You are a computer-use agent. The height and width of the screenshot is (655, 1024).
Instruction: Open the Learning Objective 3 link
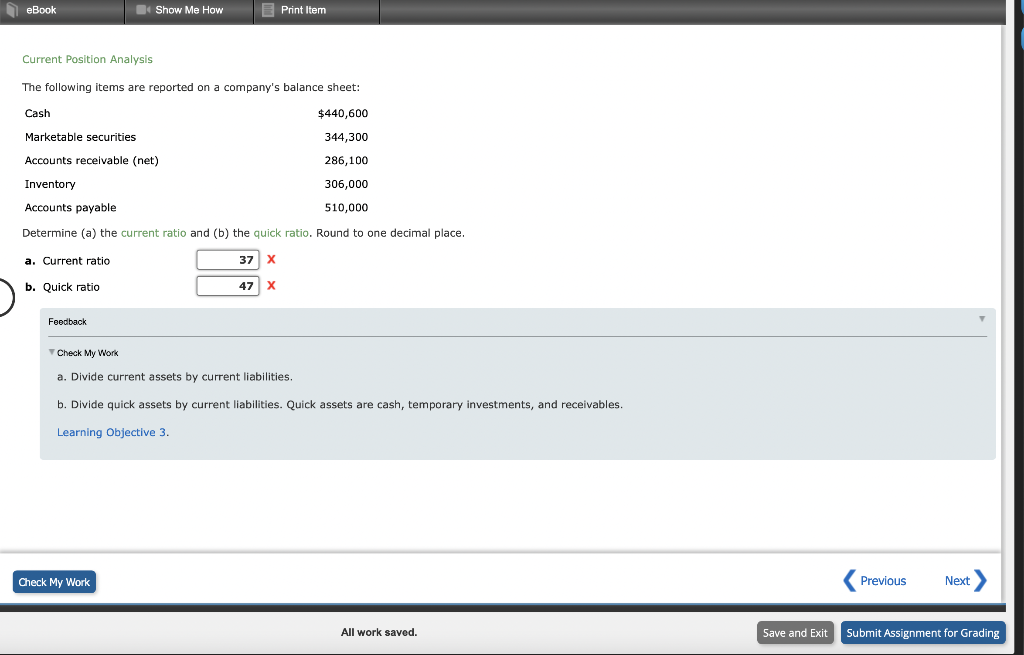click(112, 432)
